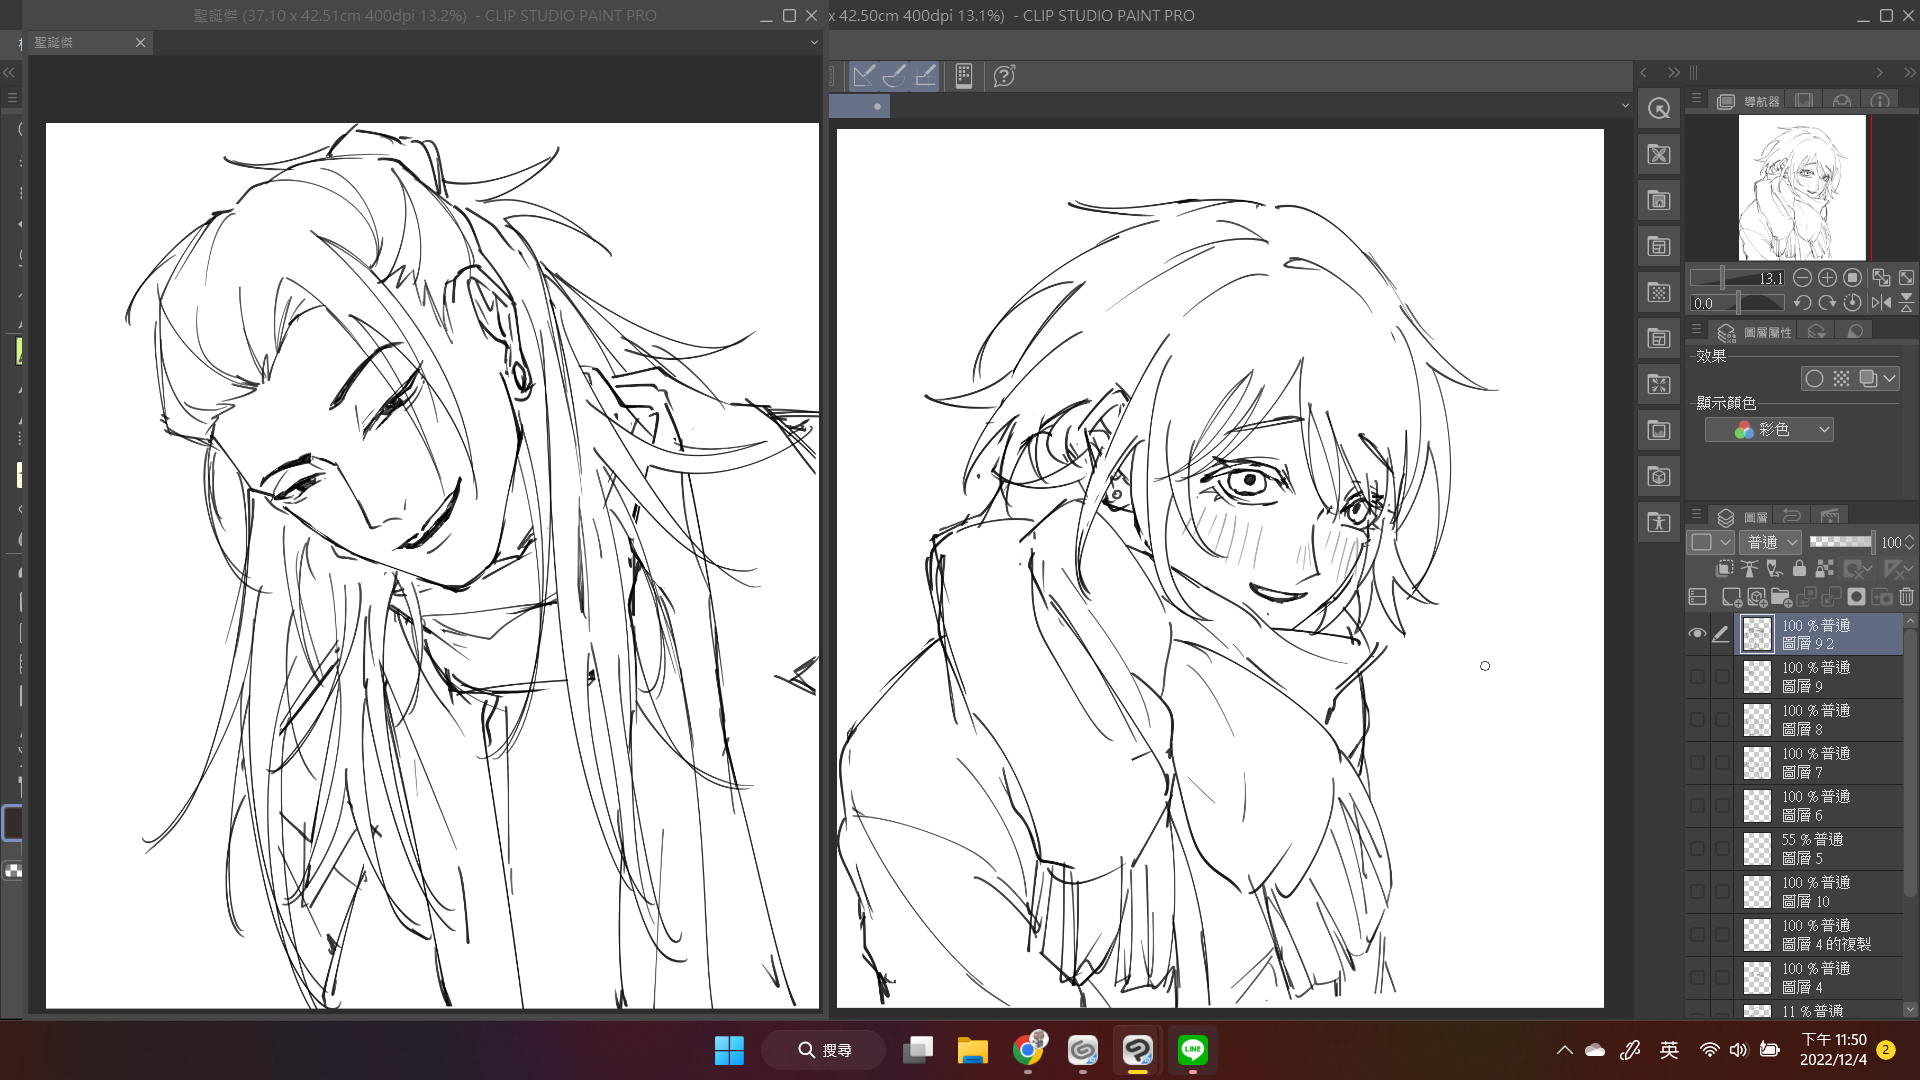Show layer 圖層 10 visibility box

pyautogui.click(x=1697, y=892)
